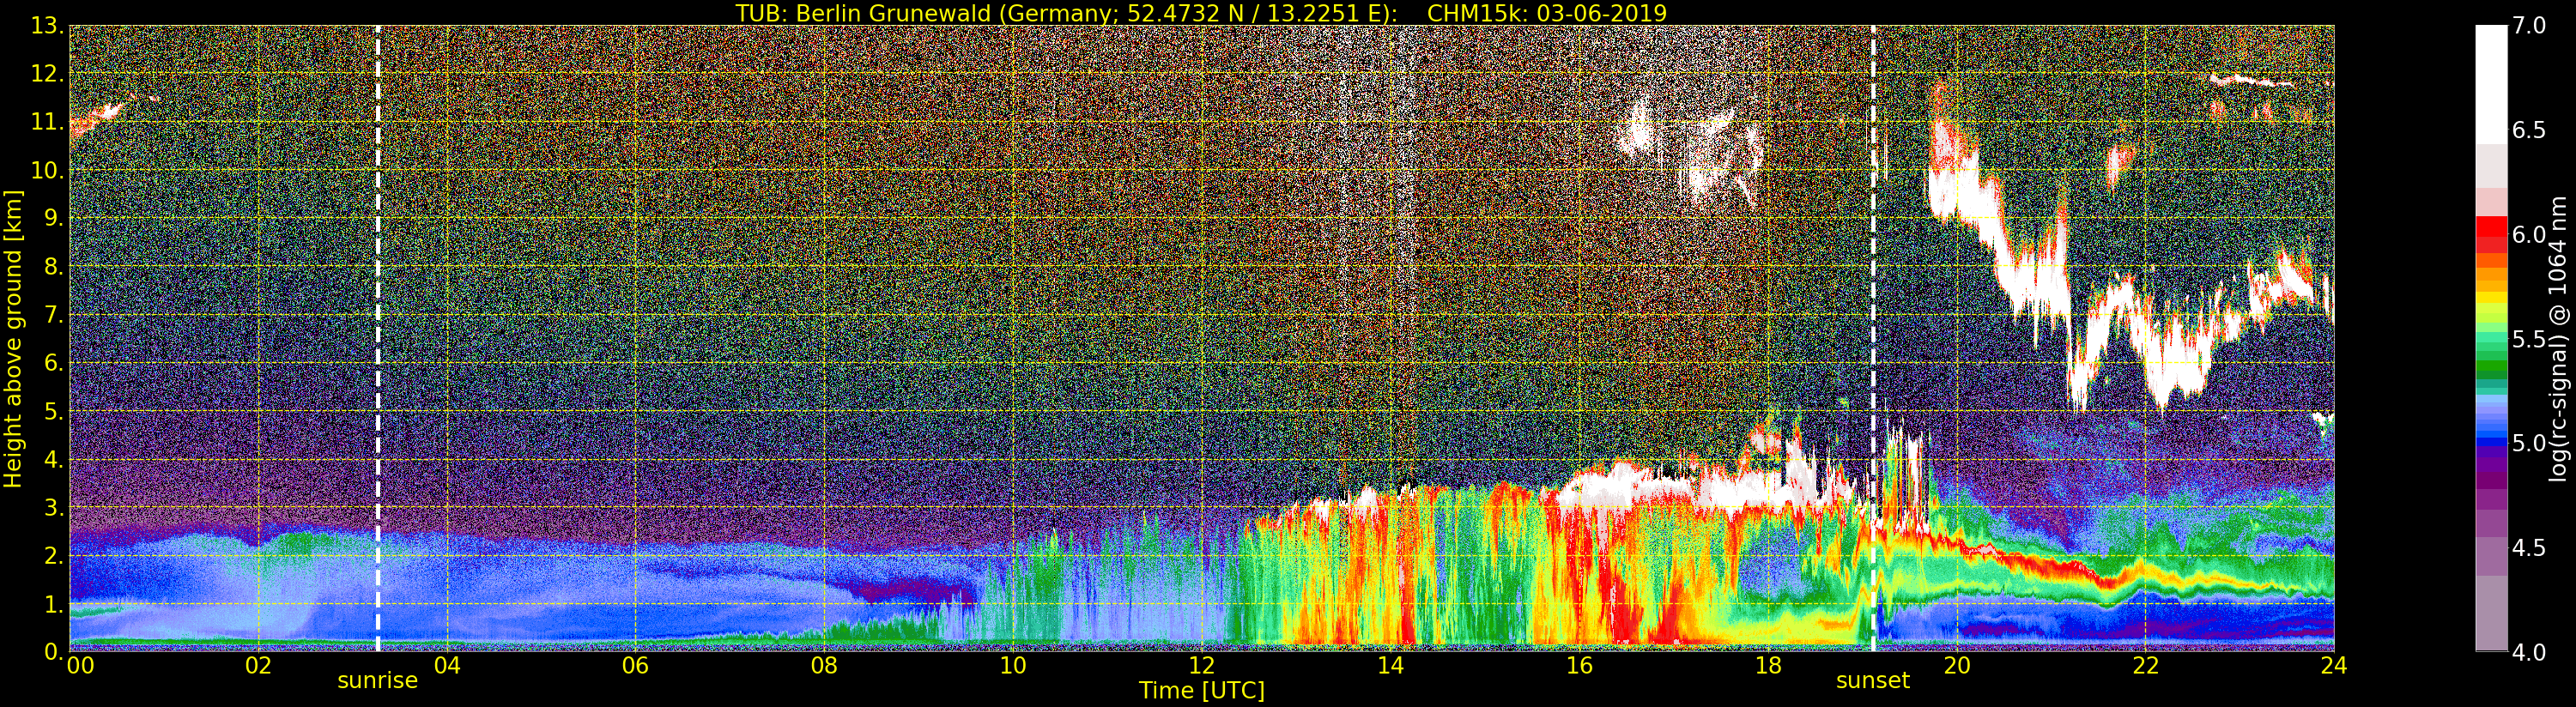The height and width of the screenshot is (707, 2576).
Task: Select the 16 tick on the time axis
Action: [1579, 666]
